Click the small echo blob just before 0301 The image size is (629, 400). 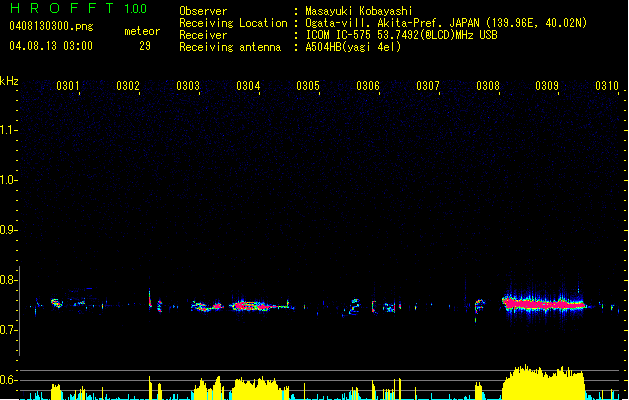coord(57,303)
